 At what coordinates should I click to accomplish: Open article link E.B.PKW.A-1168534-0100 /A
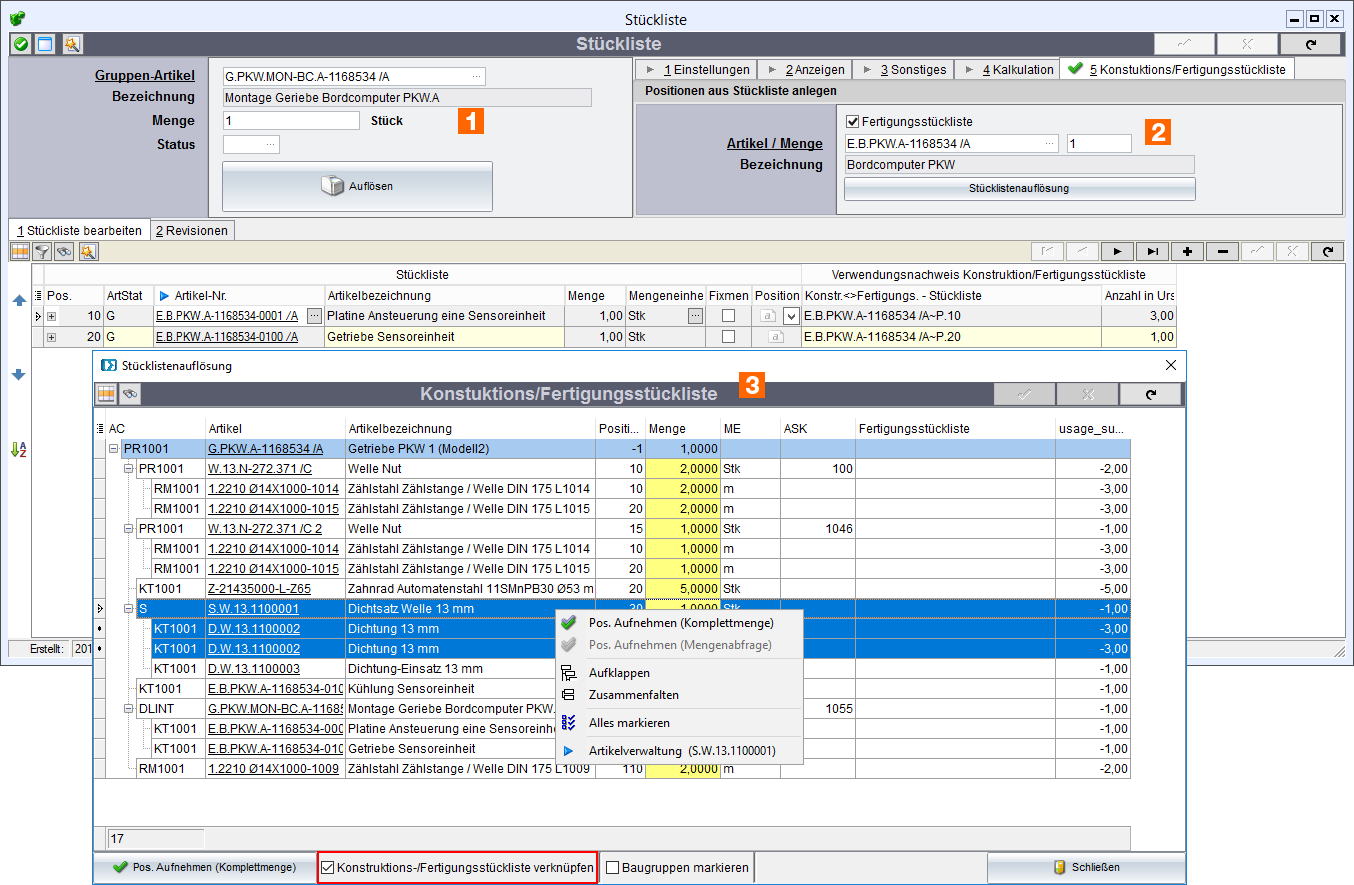tap(227, 337)
